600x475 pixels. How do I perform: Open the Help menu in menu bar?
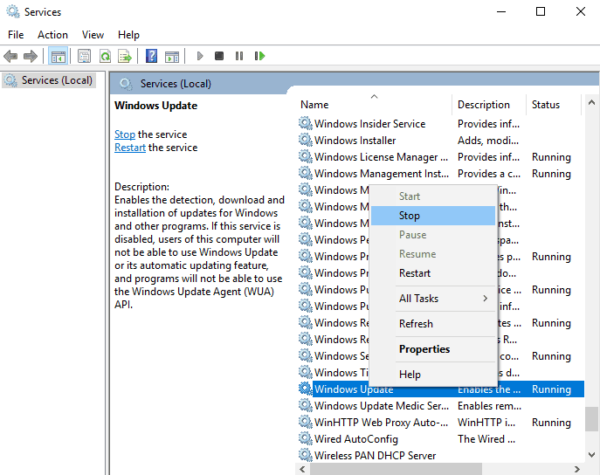pos(129,35)
